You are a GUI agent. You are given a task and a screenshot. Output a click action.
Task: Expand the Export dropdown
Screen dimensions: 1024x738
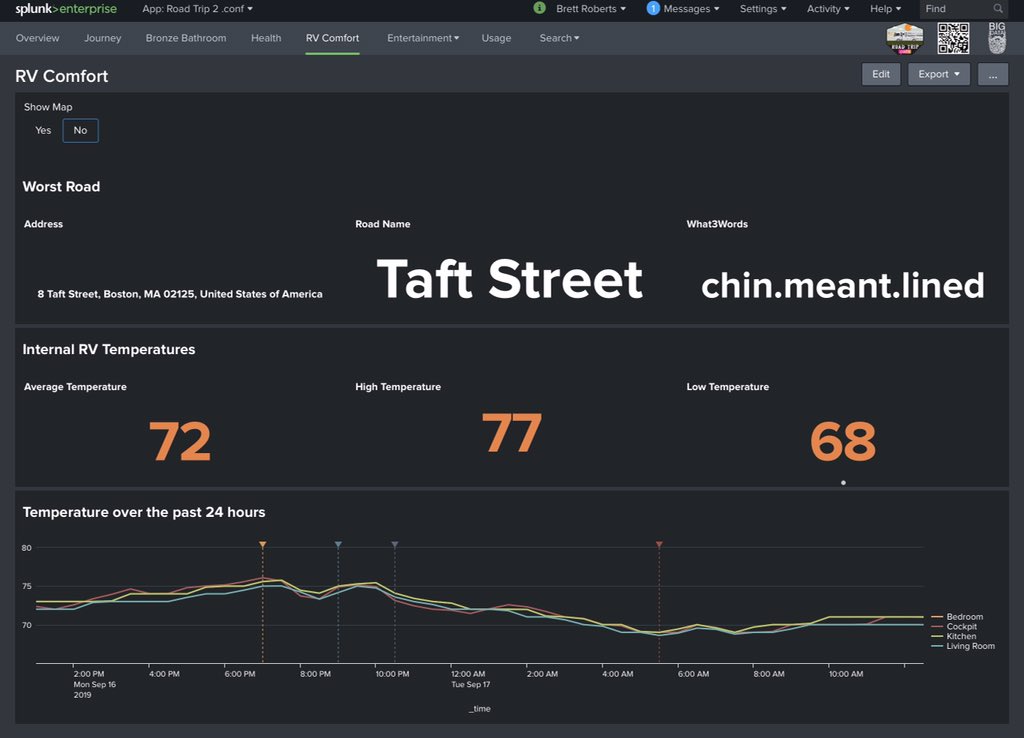pyautogui.click(x=938, y=74)
